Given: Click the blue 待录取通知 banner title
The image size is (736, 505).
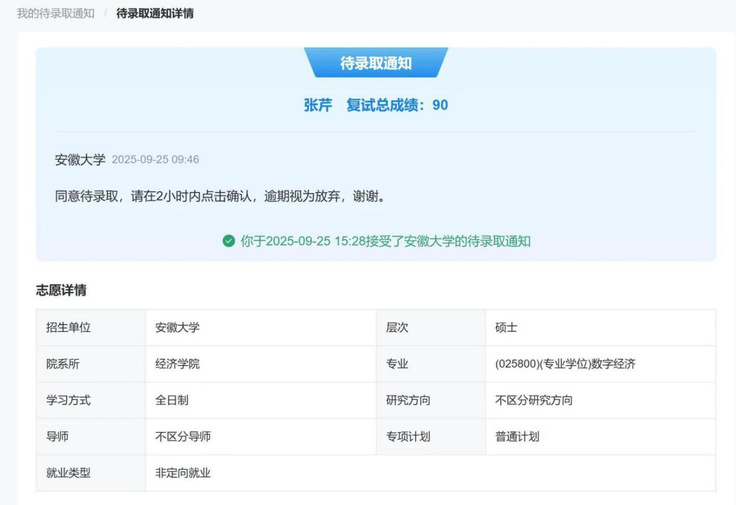Looking at the screenshot, I should coord(375,63).
